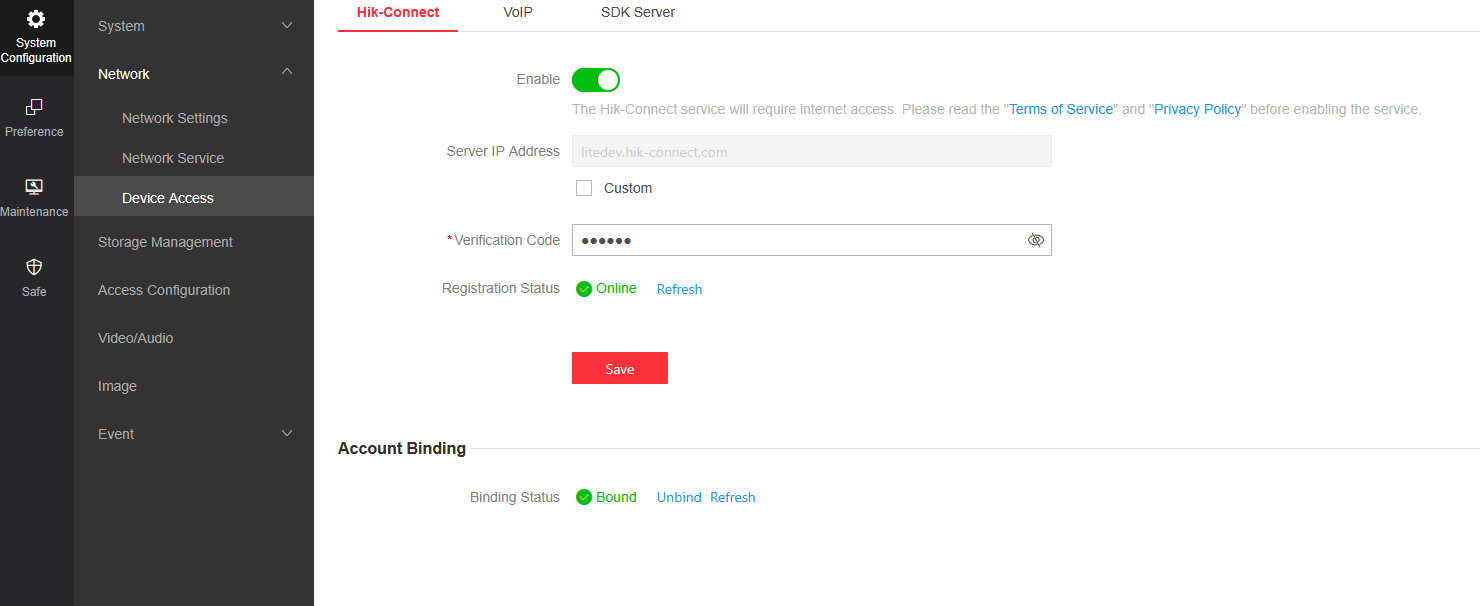Click the Bound status text
The height and width of the screenshot is (606, 1480).
tap(616, 497)
